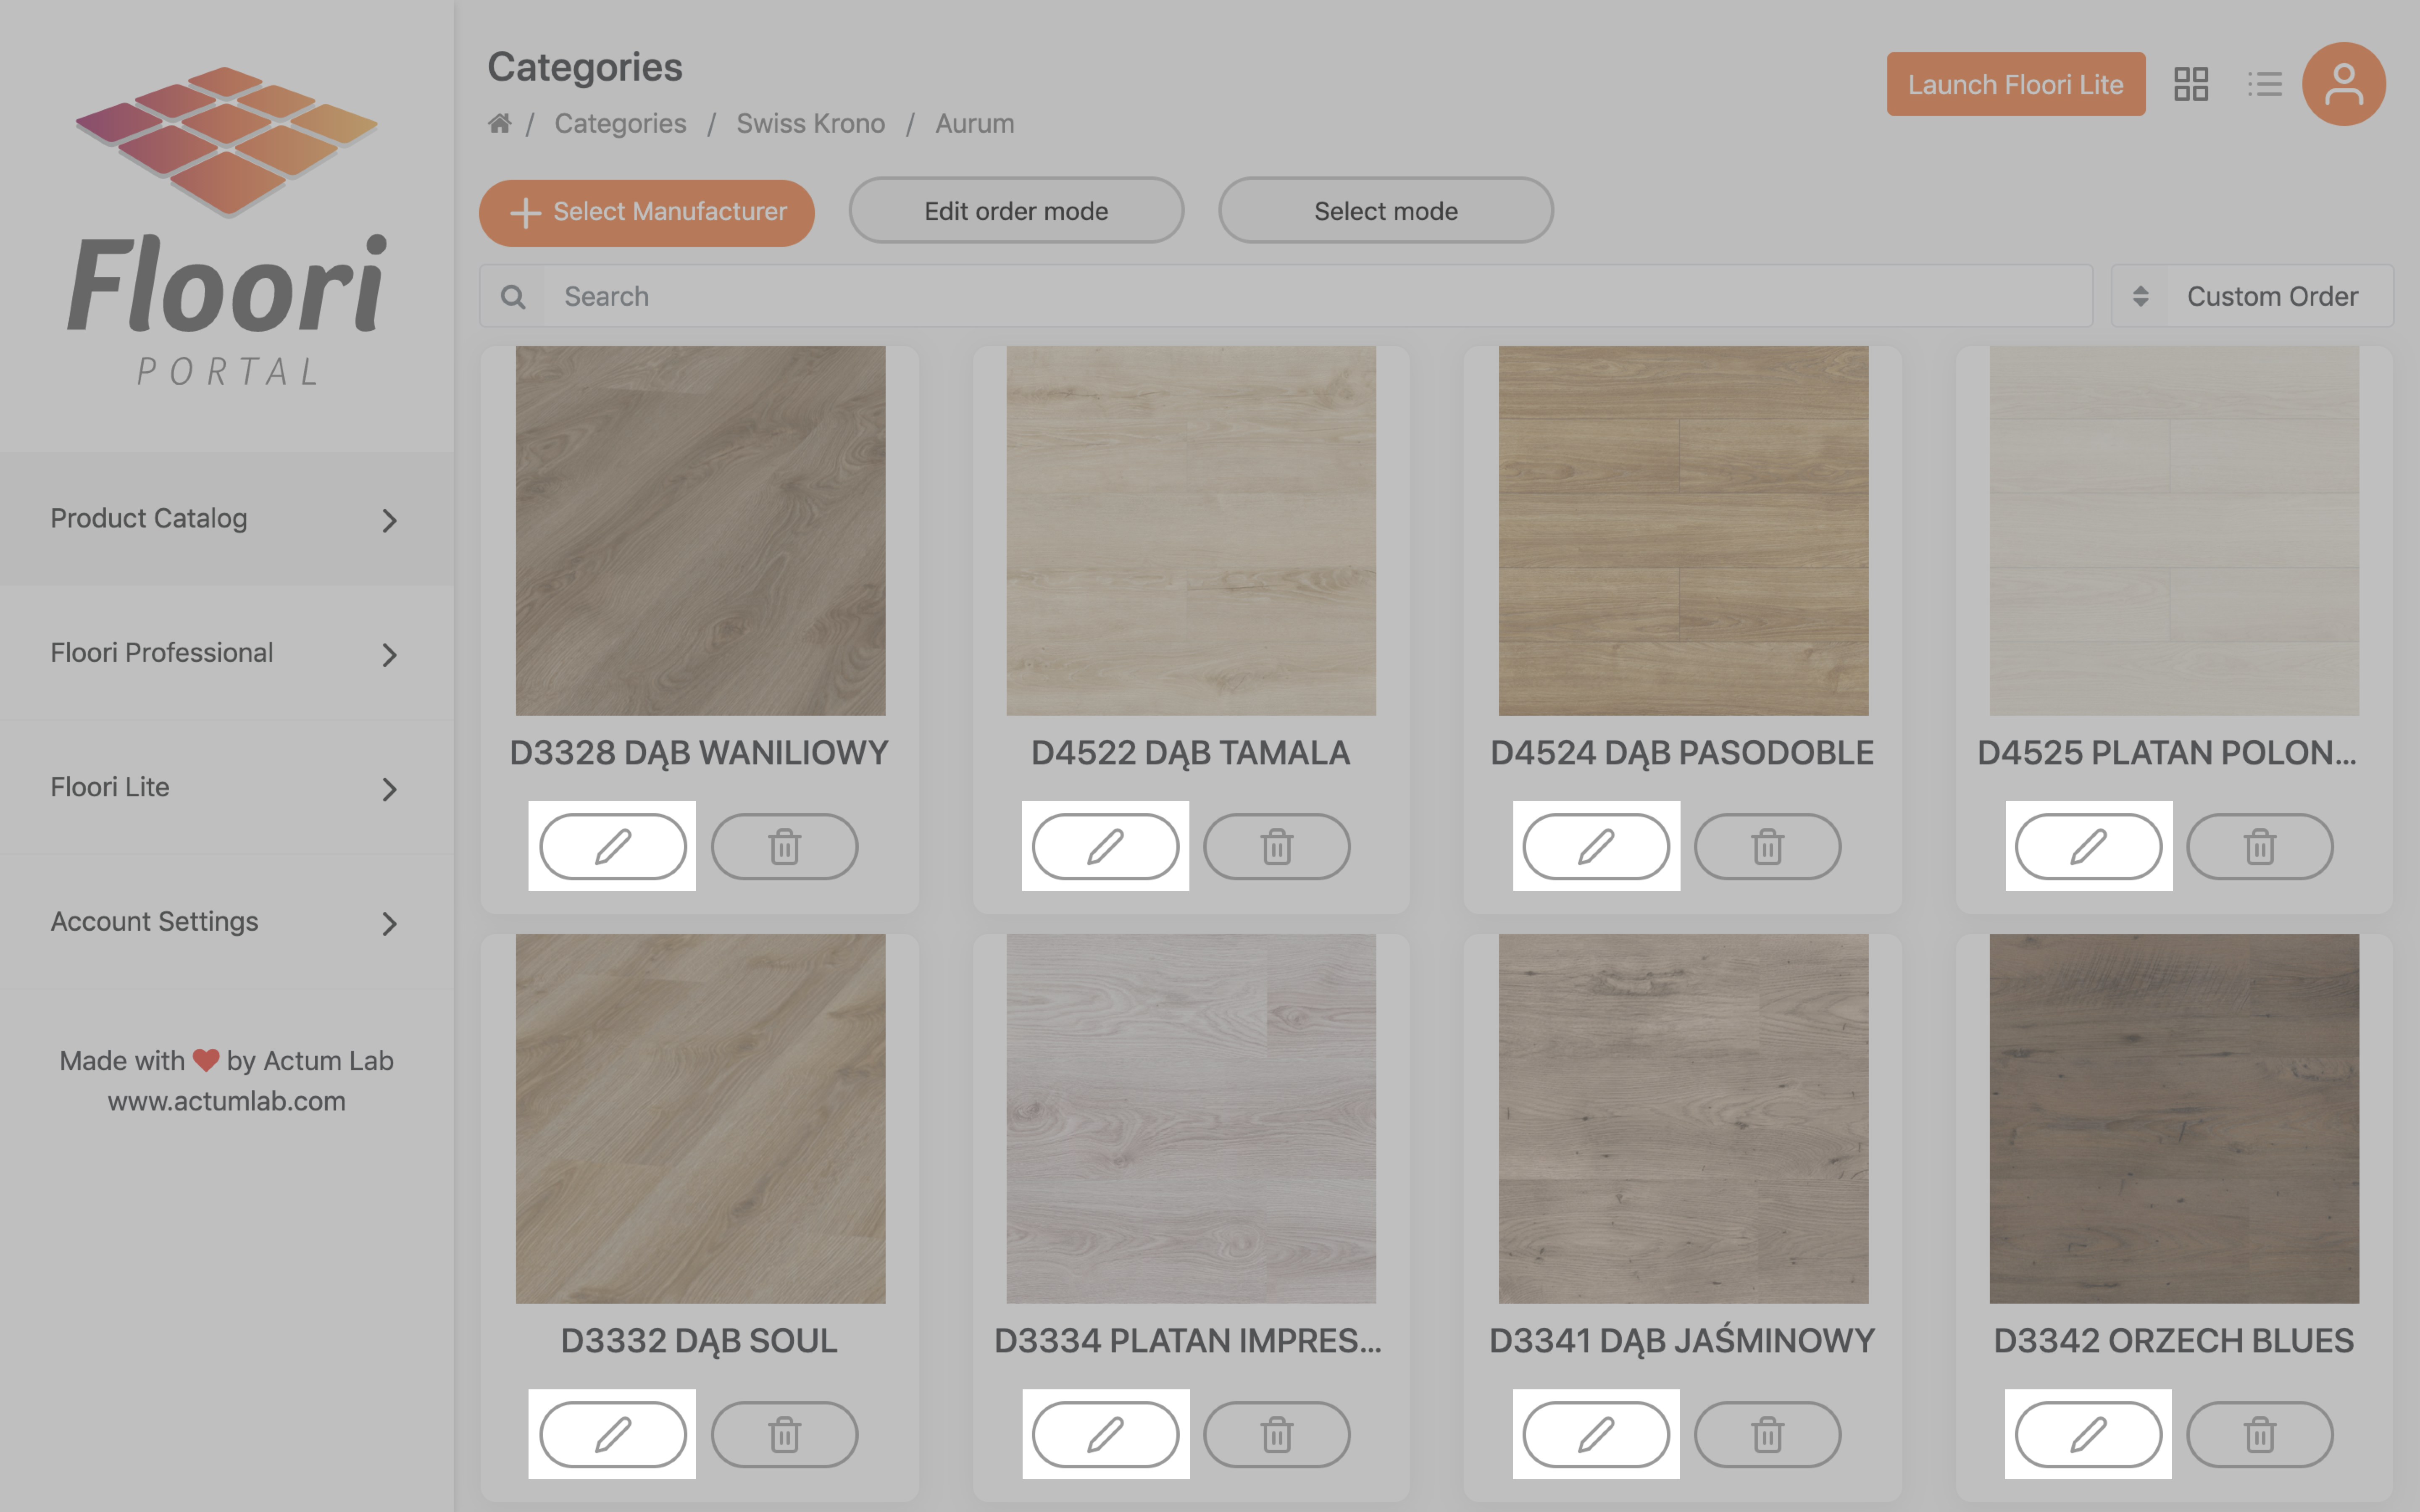Select the D4522 DĄB TAMALA title text
The height and width of the screenshot is (1512, 2420).
(x=1191, y=753)
